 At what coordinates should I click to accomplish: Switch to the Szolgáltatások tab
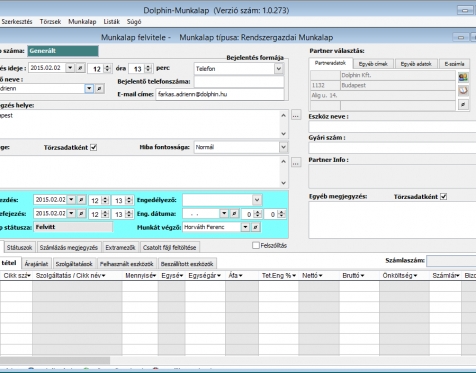pyautogui.click(x=74, y=264)
